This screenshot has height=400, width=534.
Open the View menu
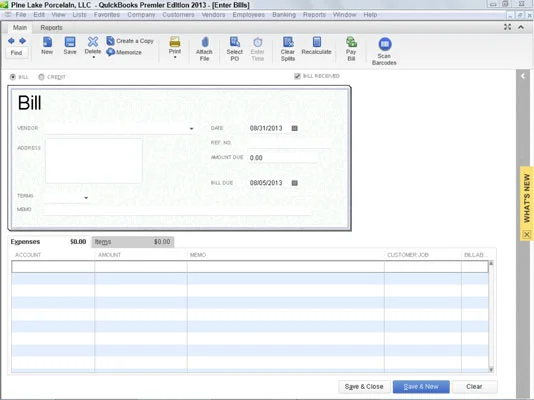[x=59, y=15]
